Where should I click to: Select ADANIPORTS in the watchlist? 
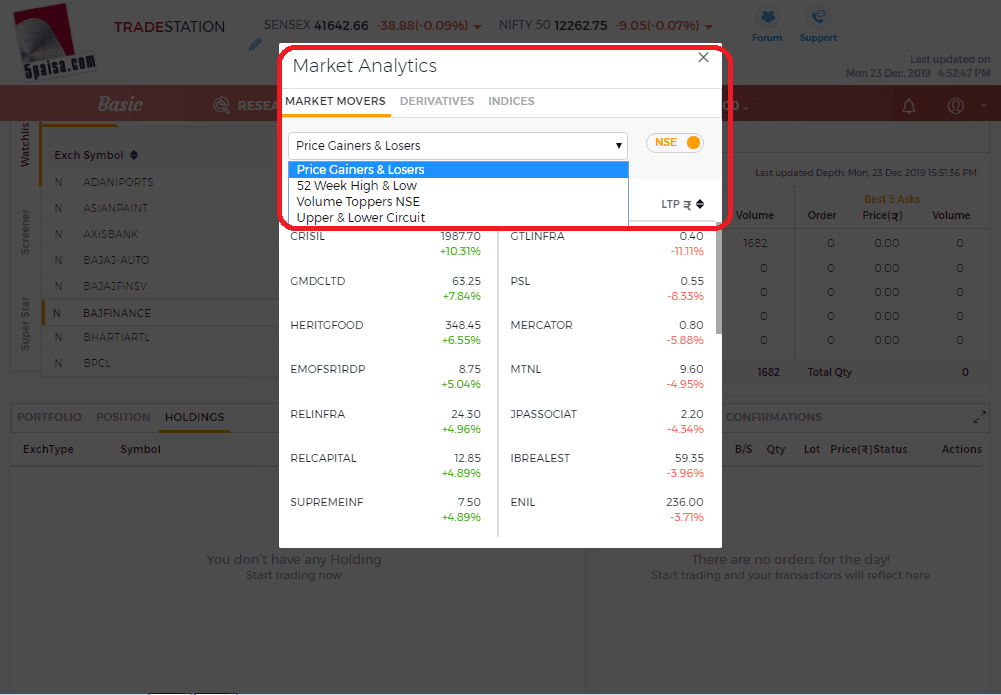(118, 182)
